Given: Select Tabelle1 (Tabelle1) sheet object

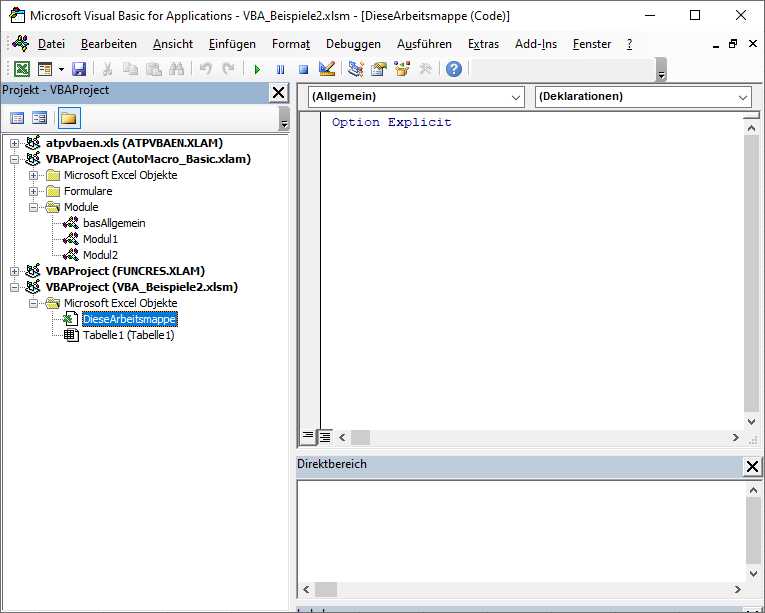Looking at the screenshot, I should (x=128, y=335).
